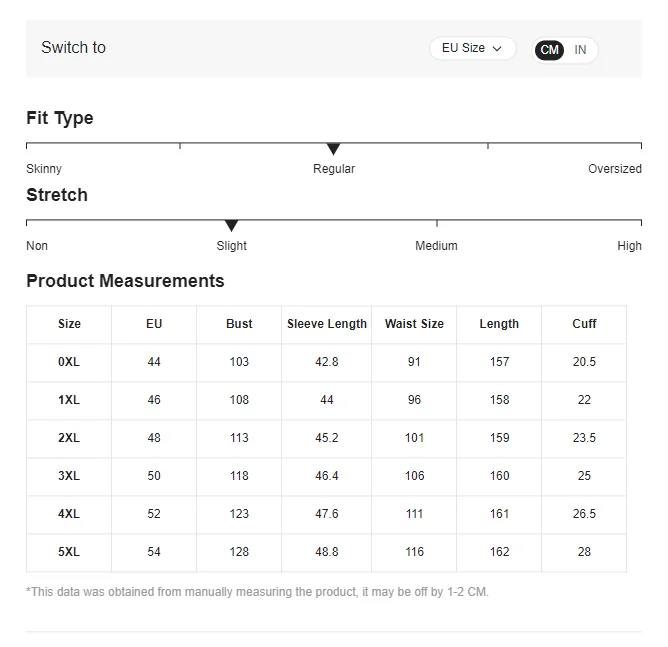
Task: Click the Size column header
Action: pos(69,324)
